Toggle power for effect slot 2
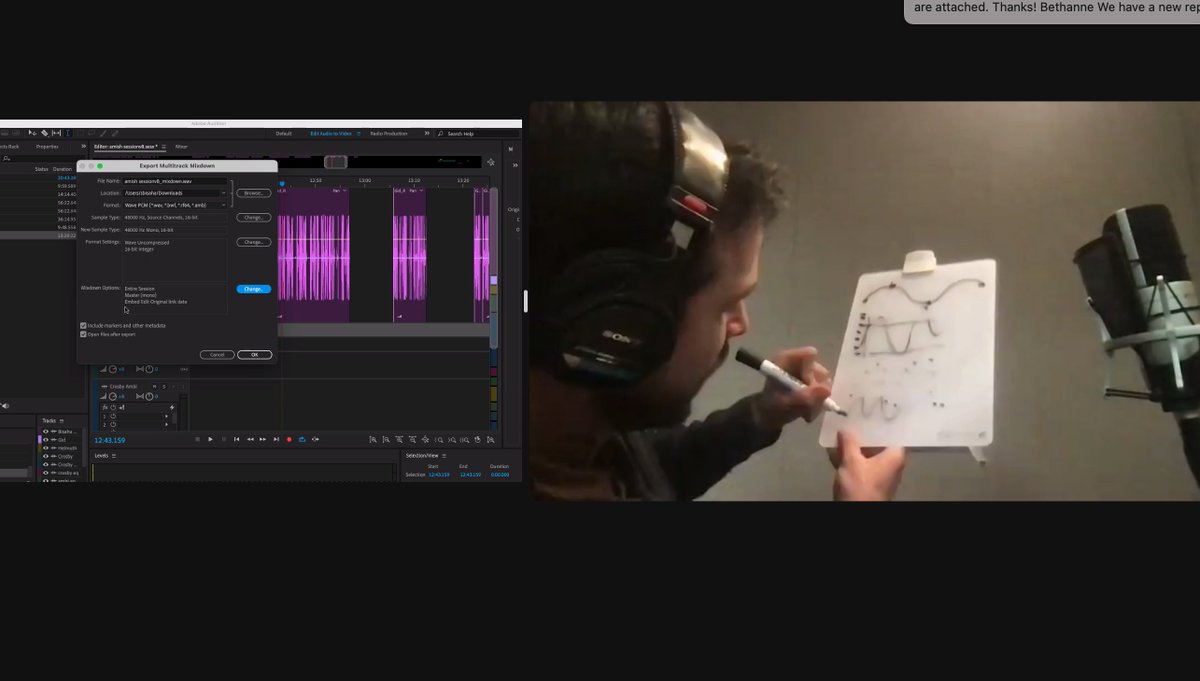1200x681 pixels. [x=113, y=425]
